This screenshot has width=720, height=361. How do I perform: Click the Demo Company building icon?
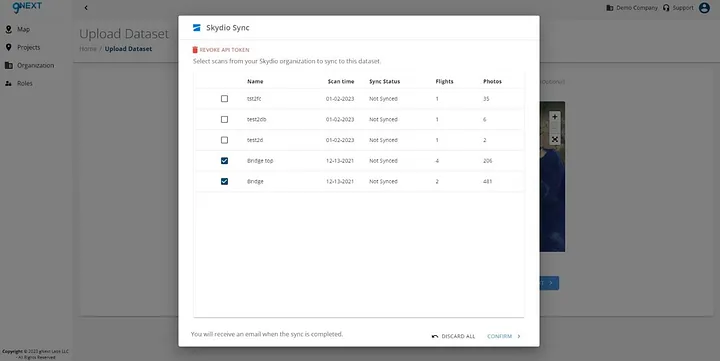(610, 8)
